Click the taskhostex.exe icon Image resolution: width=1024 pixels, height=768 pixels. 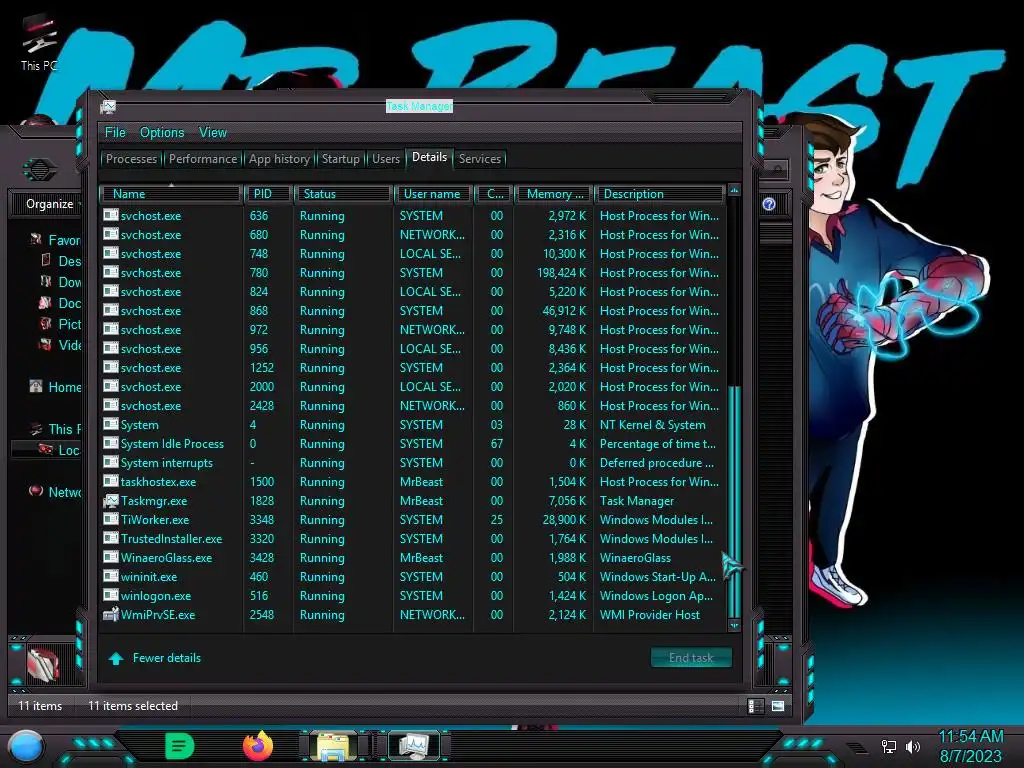click(x=111, y=481)
